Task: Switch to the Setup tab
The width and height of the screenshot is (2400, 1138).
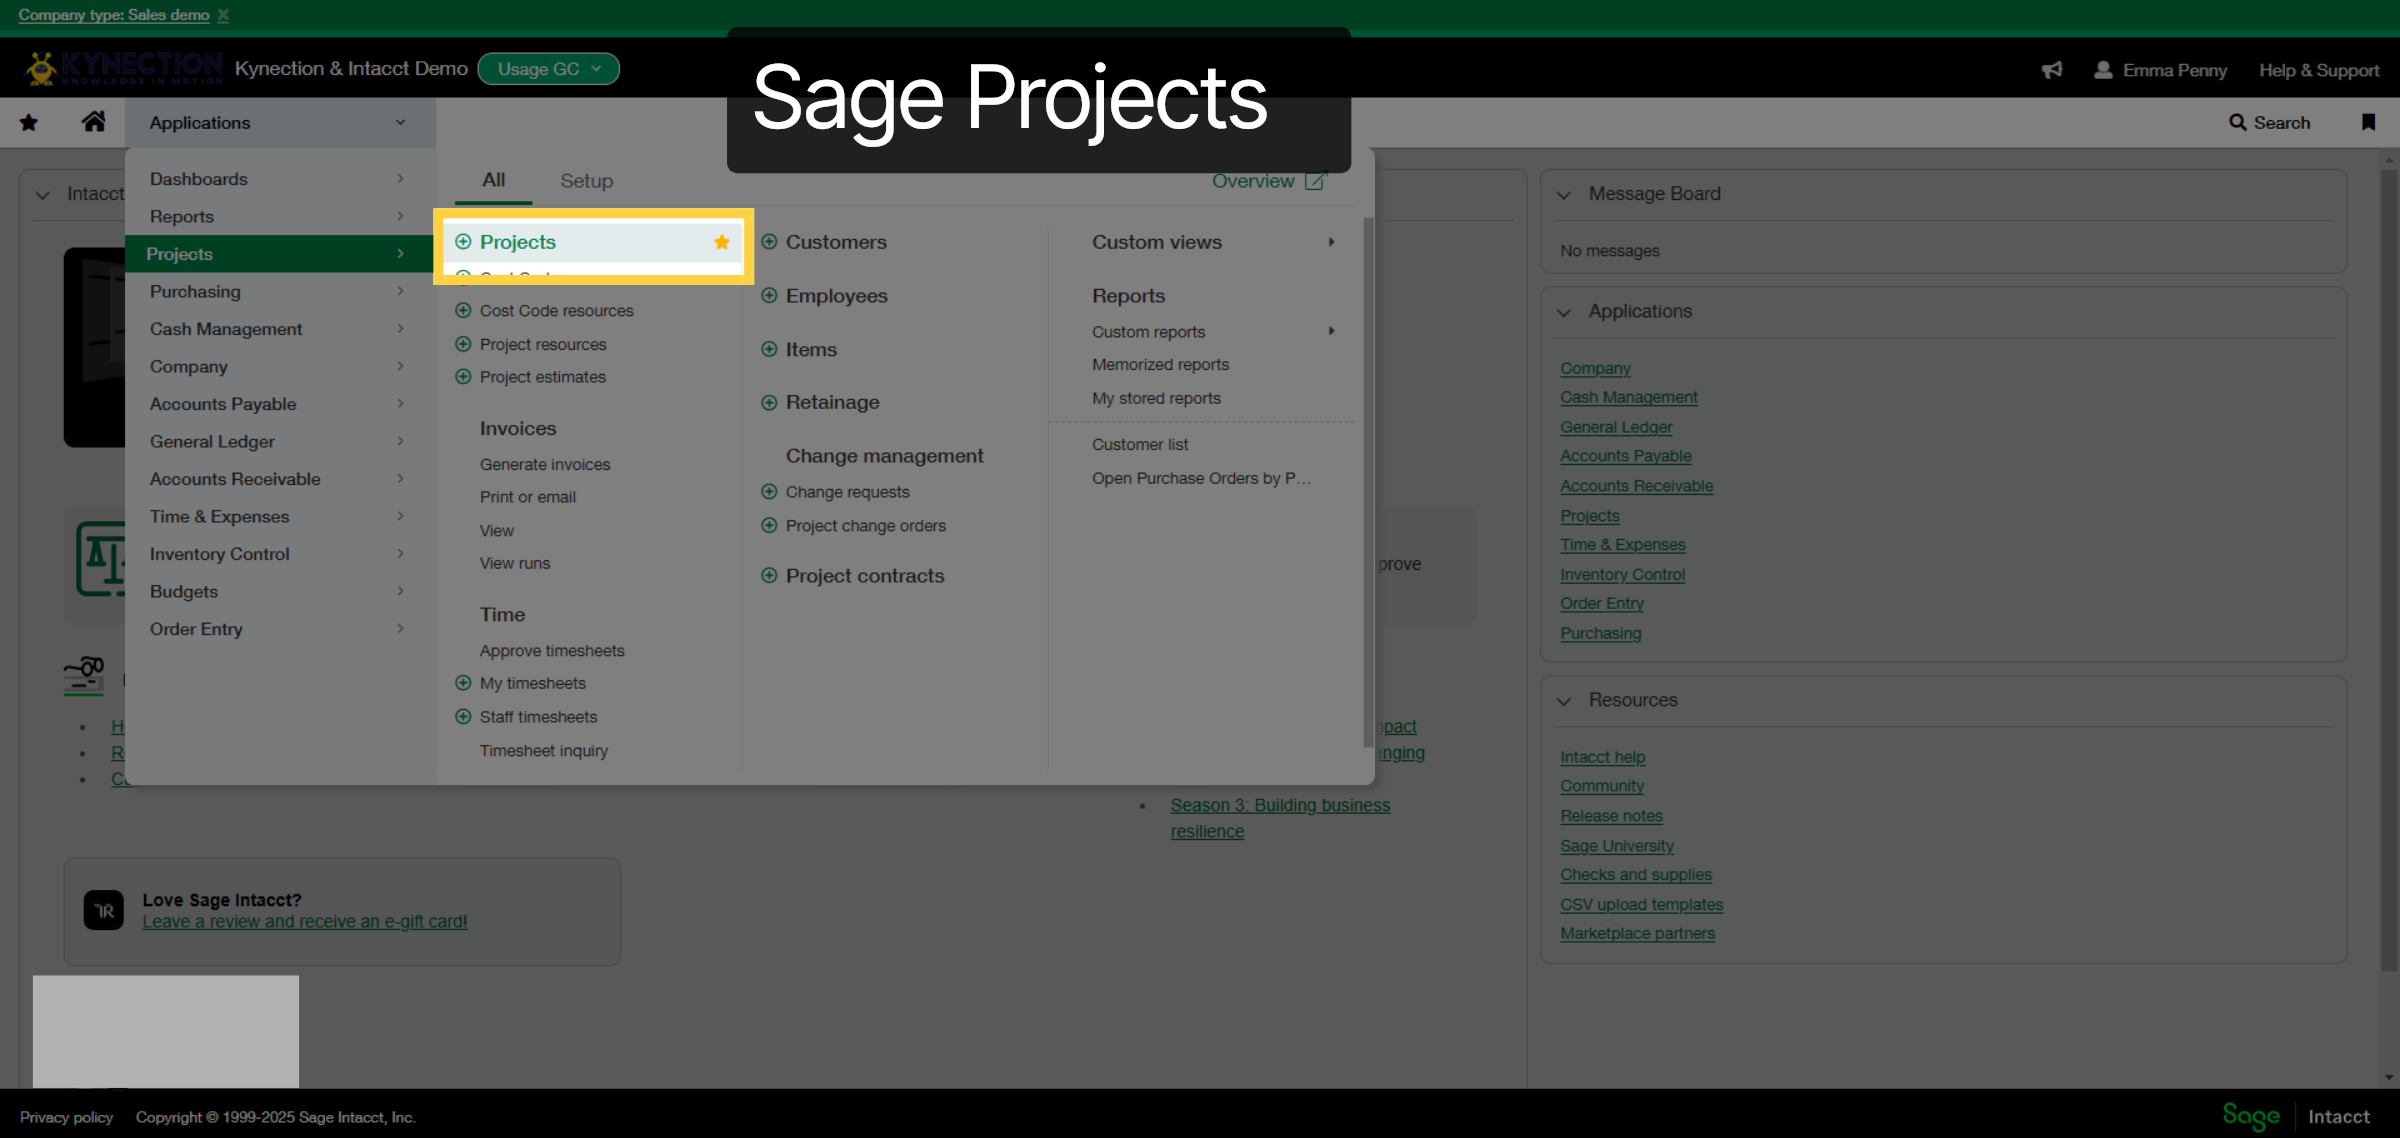Action: coord(586,181)
